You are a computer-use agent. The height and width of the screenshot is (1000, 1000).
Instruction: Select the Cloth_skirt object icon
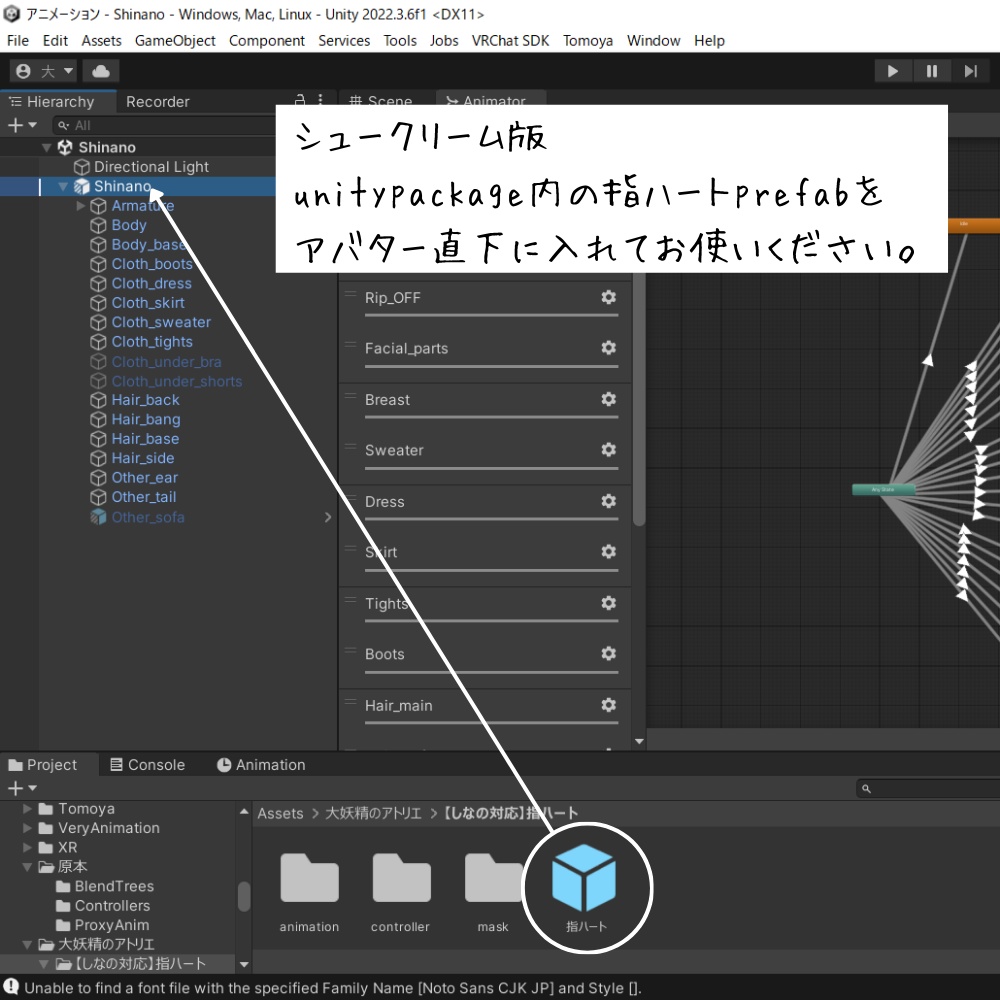click(98, 303)
